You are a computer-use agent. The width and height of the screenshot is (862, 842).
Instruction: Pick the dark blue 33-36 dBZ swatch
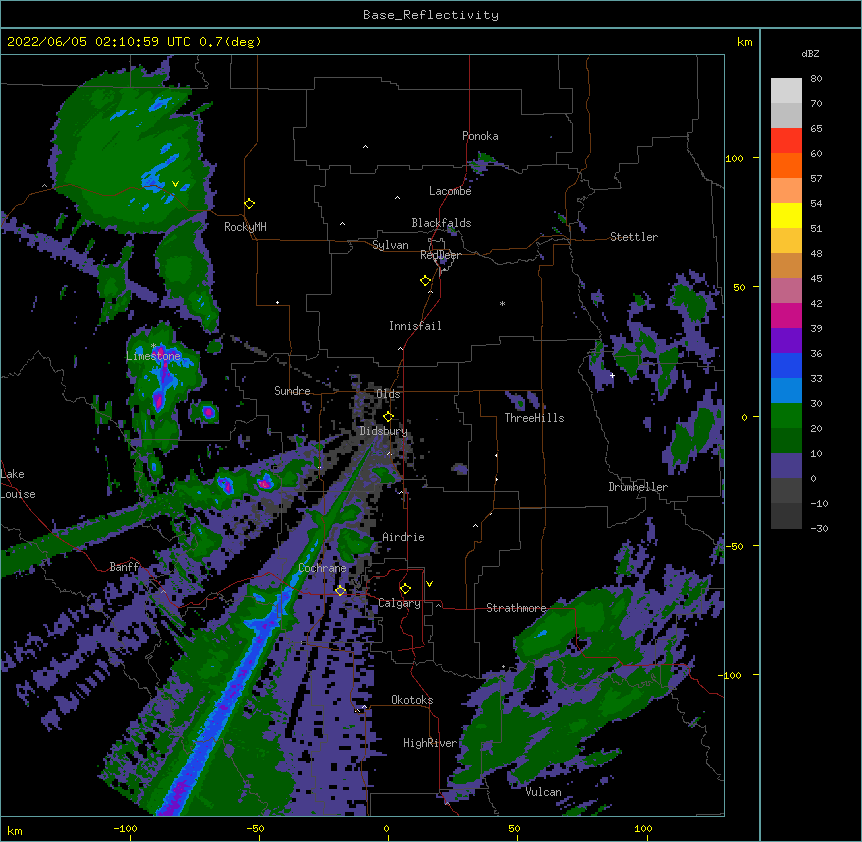point(786,365)
